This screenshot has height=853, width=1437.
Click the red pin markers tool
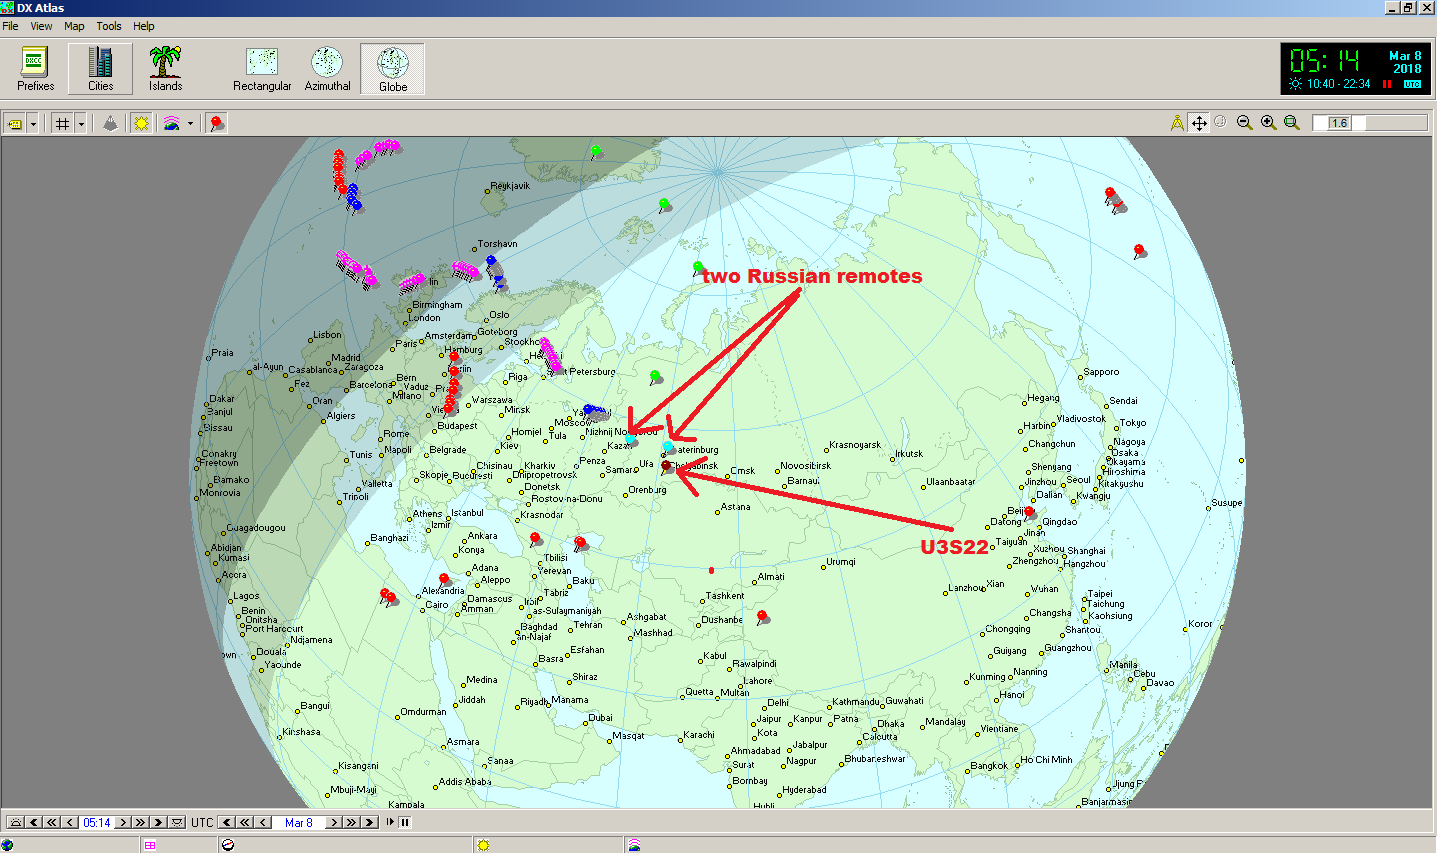pos(217,123)
